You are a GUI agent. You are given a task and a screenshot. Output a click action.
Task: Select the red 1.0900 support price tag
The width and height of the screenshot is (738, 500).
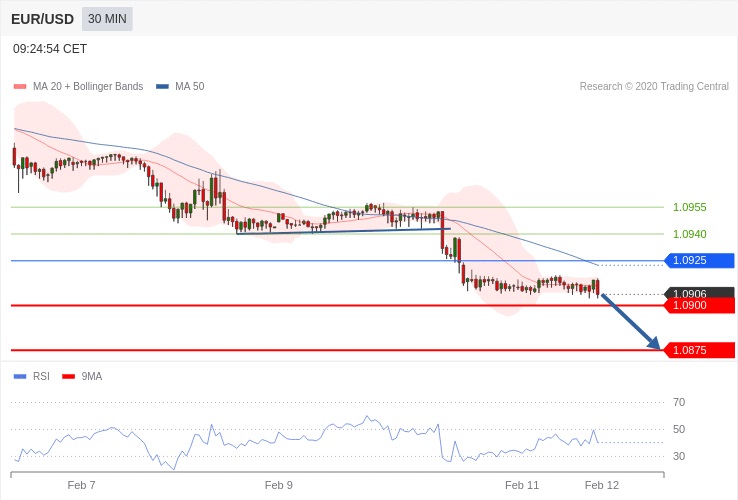699,306
